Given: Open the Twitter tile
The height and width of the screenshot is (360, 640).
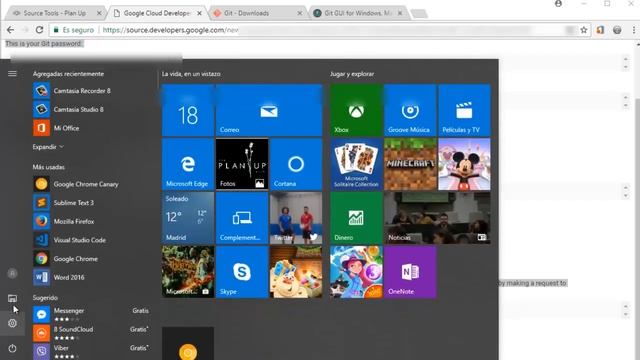Looking at the screenshot, I should tap(296, 218).
